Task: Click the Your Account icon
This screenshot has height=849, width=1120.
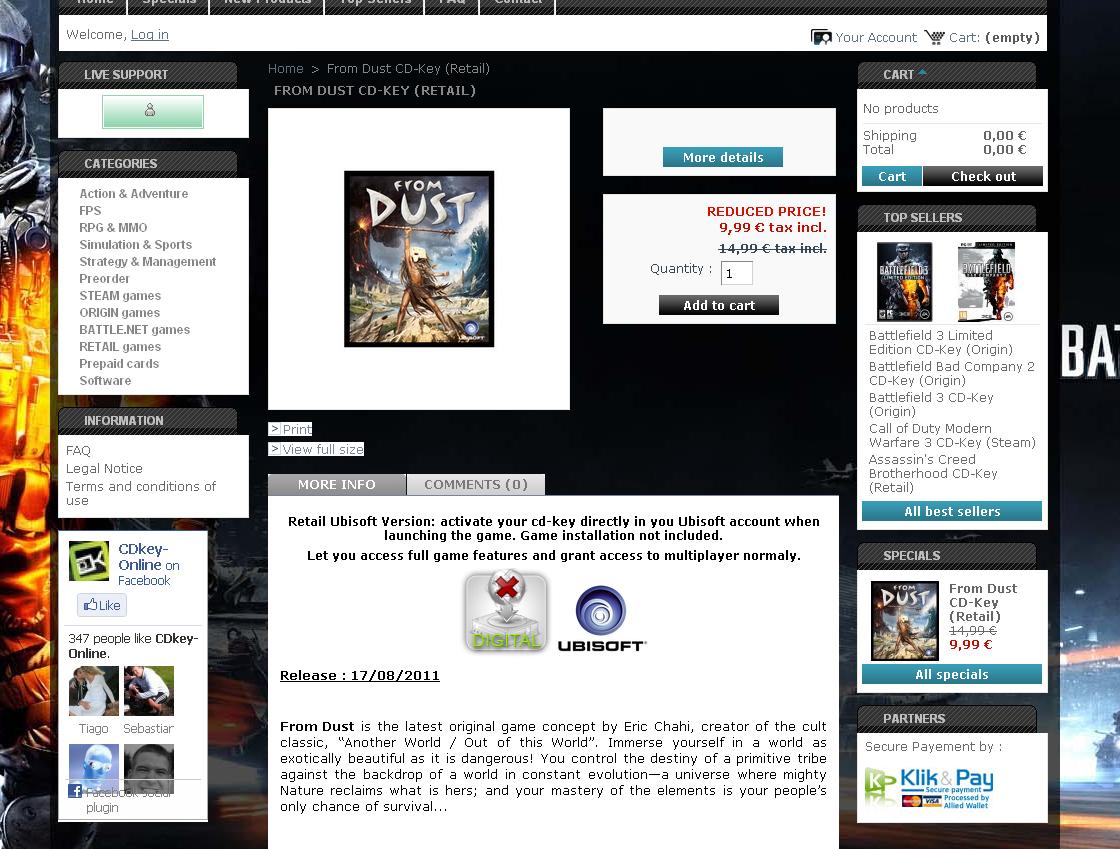Action: pyautogui.click(x=821, y=37)
